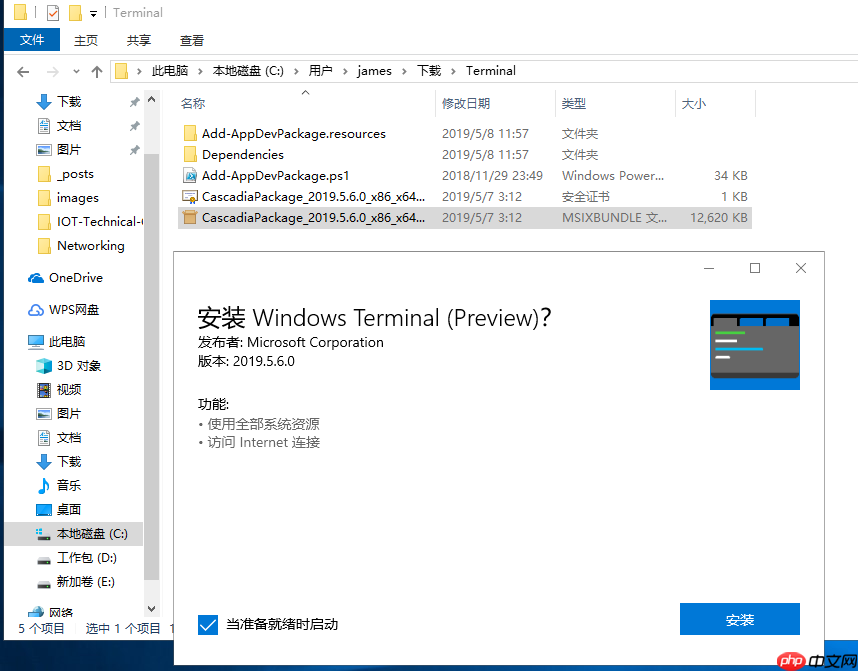The image size is (858, 671).
Task: Click the Install (安装) button
Action: tap(739, 619)
